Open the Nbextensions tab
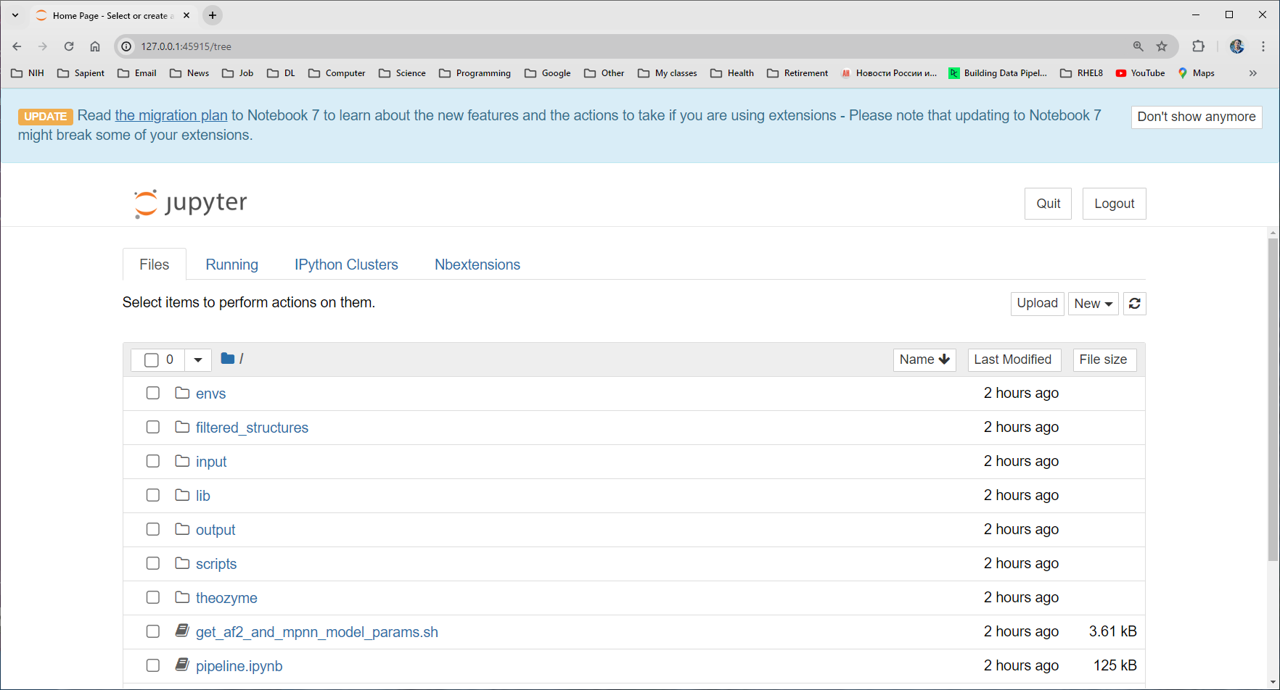Viewport: 1280px width, 690px height. 477,264
